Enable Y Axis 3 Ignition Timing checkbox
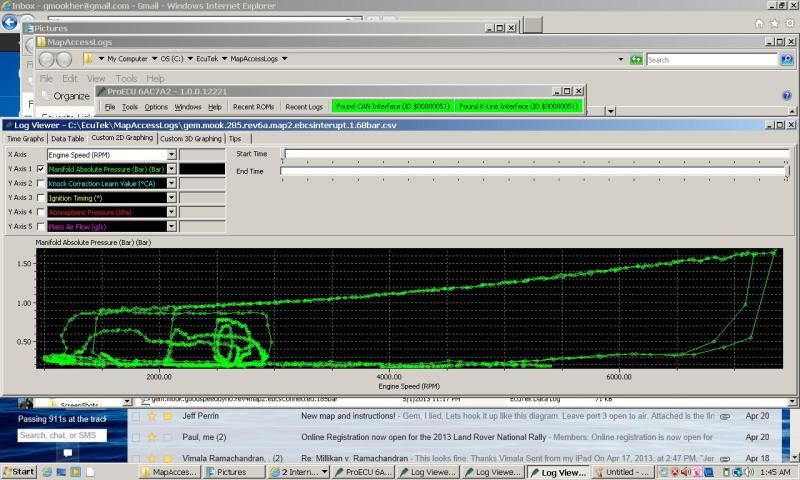The image size is (800, 480). pyautogui.click(x=41, y=198)
